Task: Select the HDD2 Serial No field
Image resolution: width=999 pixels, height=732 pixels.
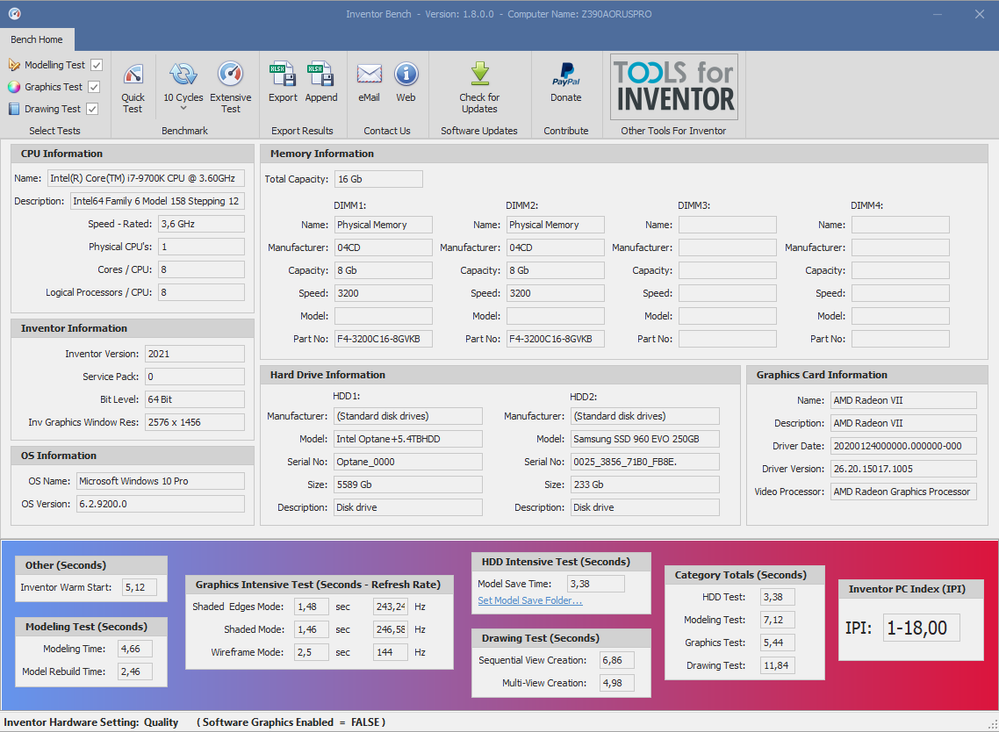Action: [645, 462]
